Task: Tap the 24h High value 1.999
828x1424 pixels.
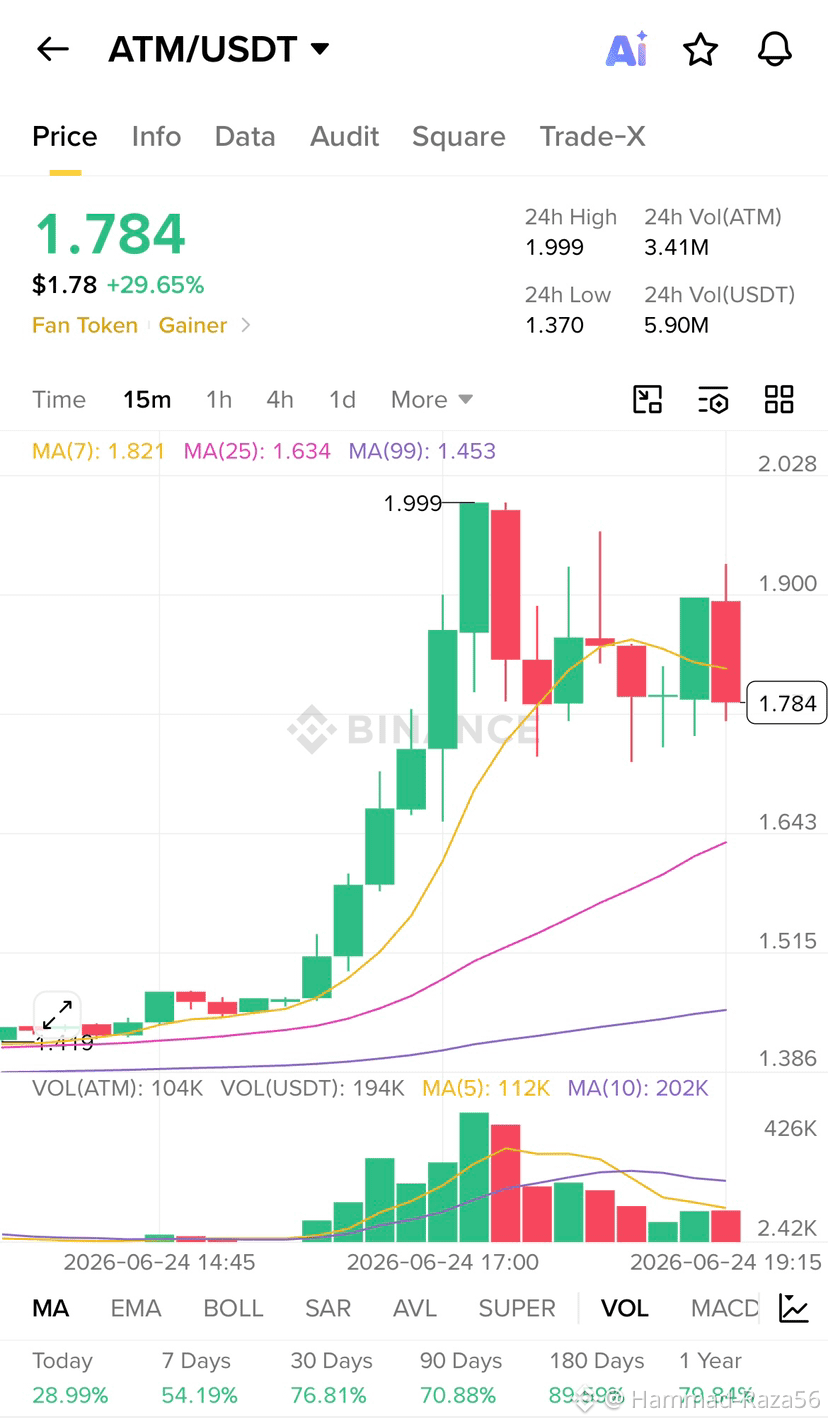Action: tap(555, 247)
